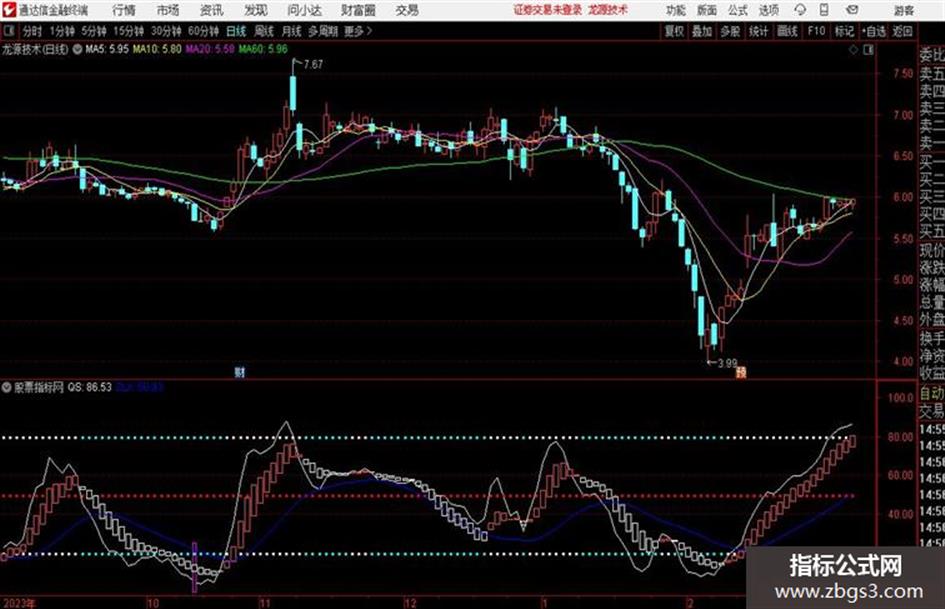This screenshot has height=609, width=945.
Task: Click the 3.99 low price annotation
Action: tap(727, 363)
